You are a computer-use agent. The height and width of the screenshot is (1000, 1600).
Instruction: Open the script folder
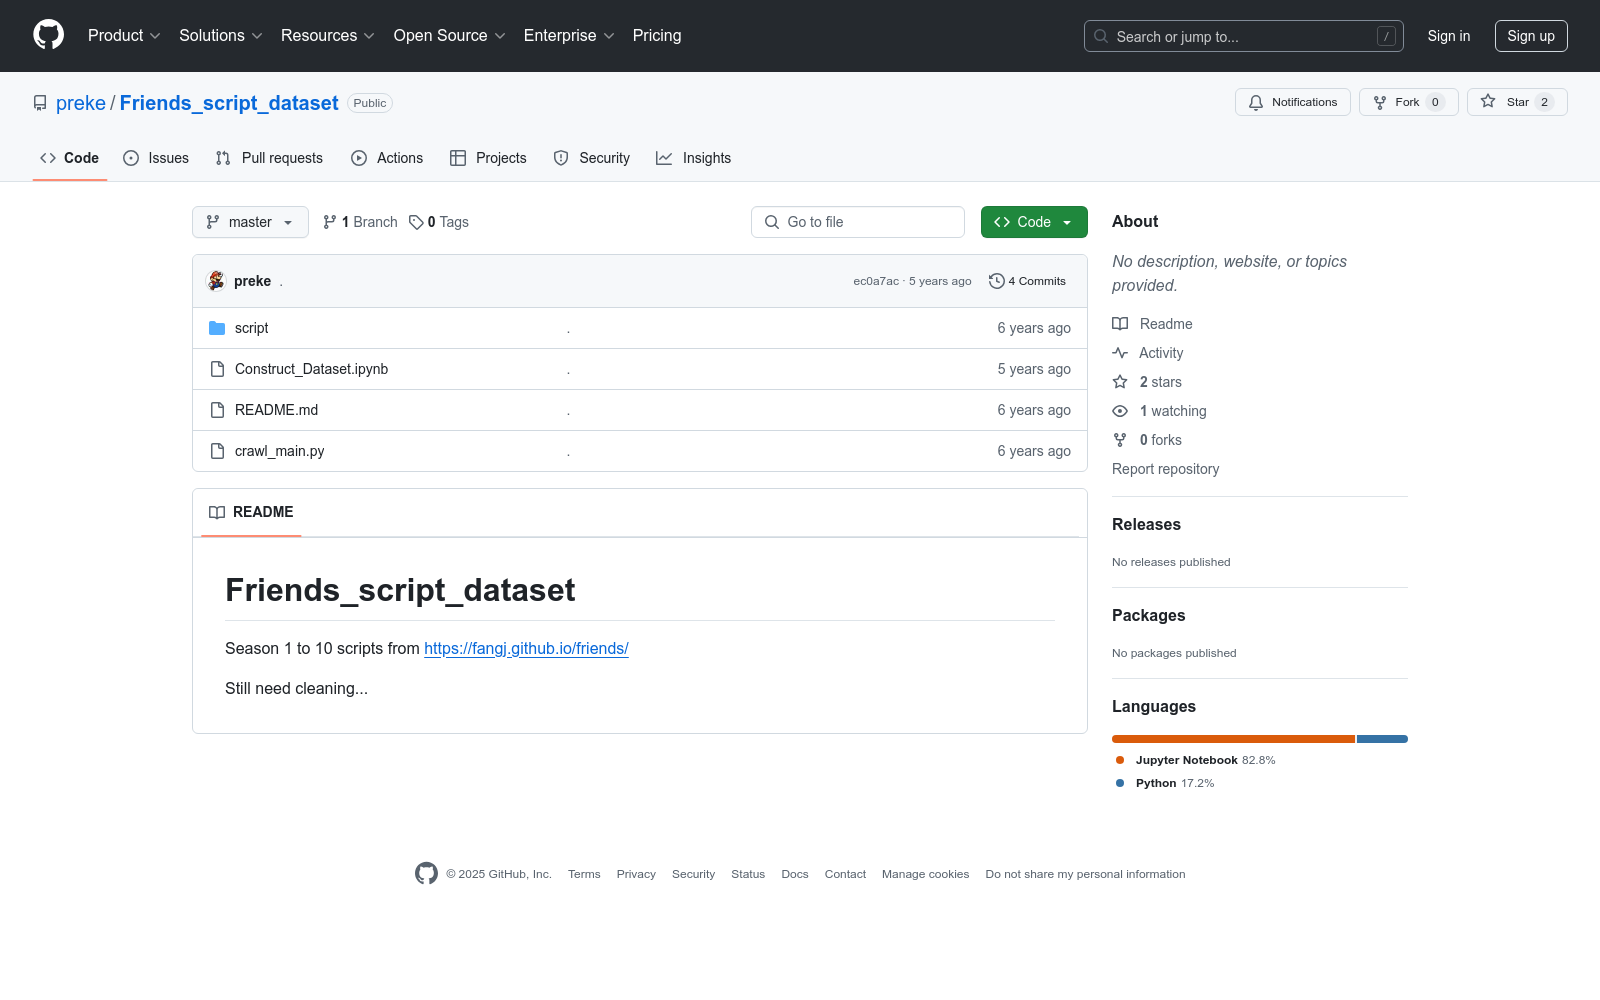coord(251,328)
